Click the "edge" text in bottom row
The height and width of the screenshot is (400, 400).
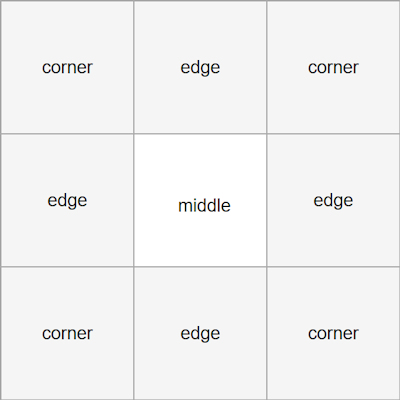click(x=200, y=334)
